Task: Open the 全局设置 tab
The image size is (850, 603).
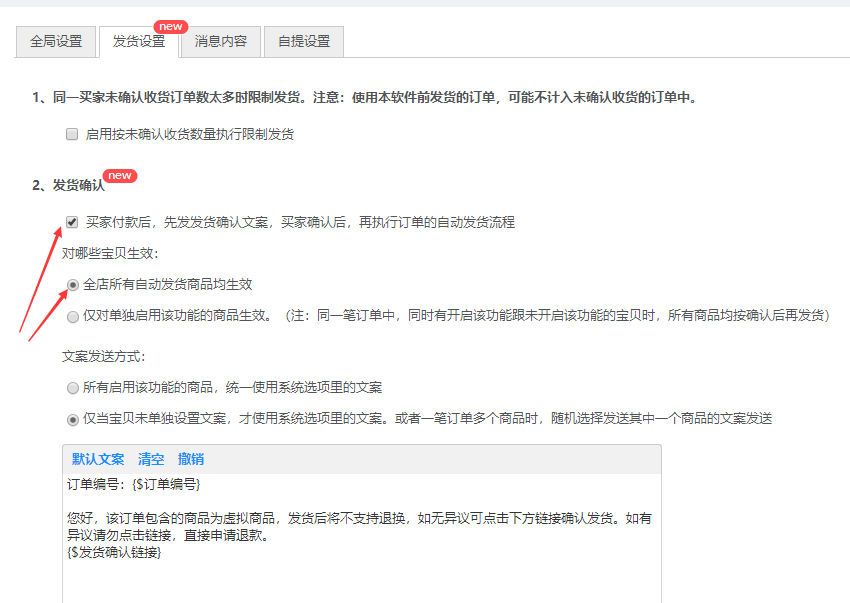Action: point(56,42)
